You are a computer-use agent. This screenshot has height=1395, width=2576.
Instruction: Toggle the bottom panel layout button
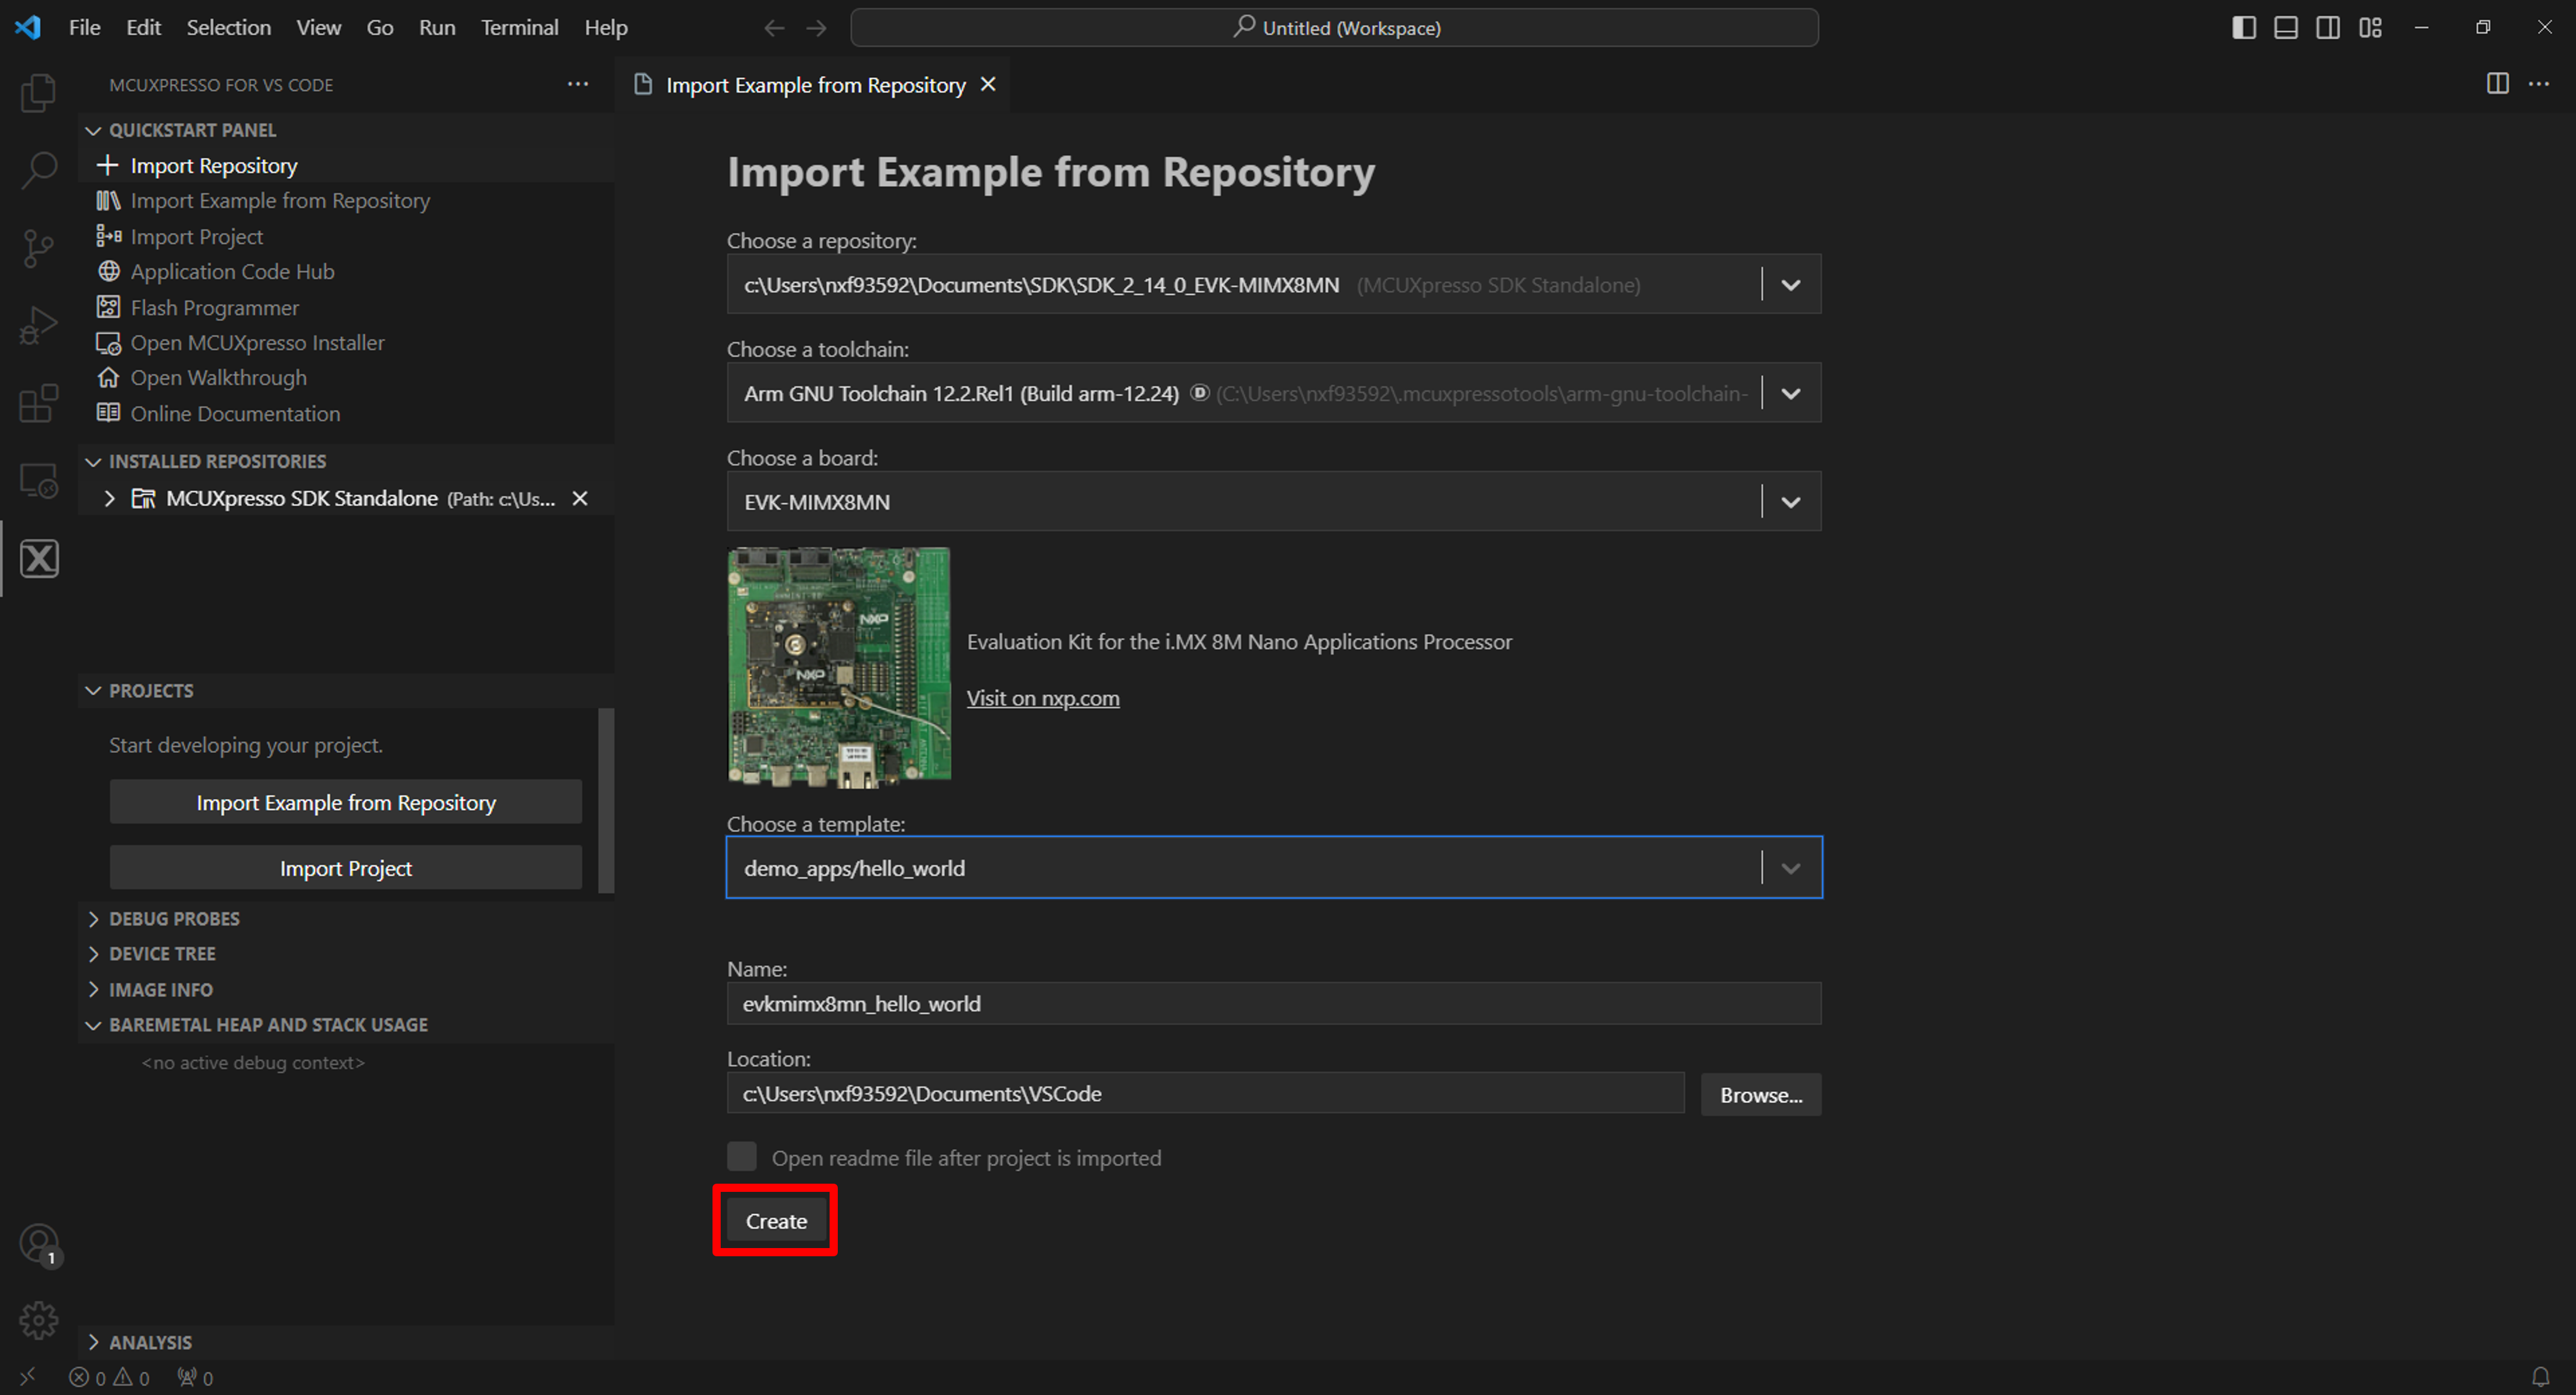coord(2285,28)
